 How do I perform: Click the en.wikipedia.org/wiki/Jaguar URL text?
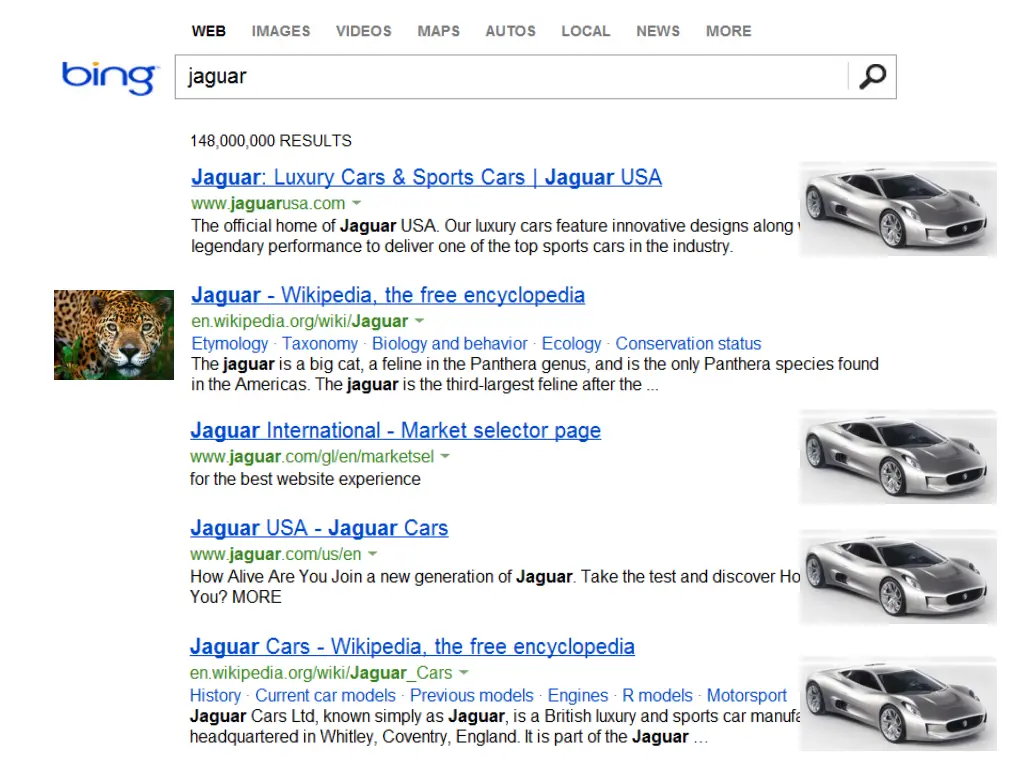click(x=299, y=321)
